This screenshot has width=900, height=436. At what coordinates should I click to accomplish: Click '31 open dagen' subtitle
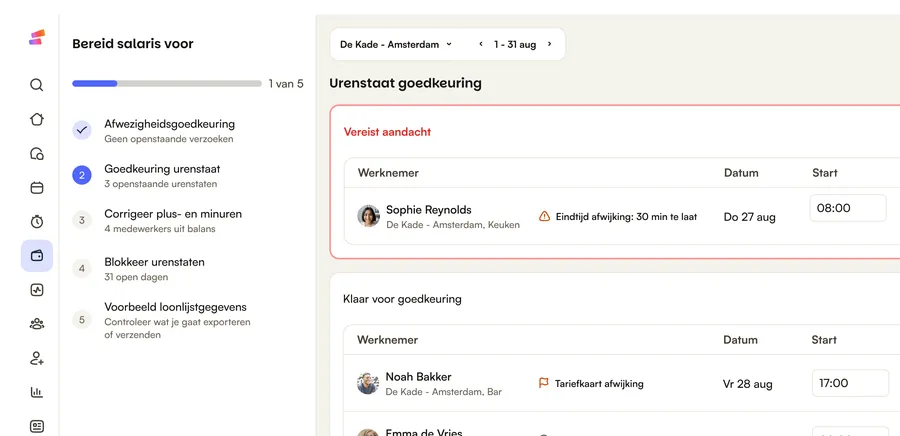(x=136, y=277)
